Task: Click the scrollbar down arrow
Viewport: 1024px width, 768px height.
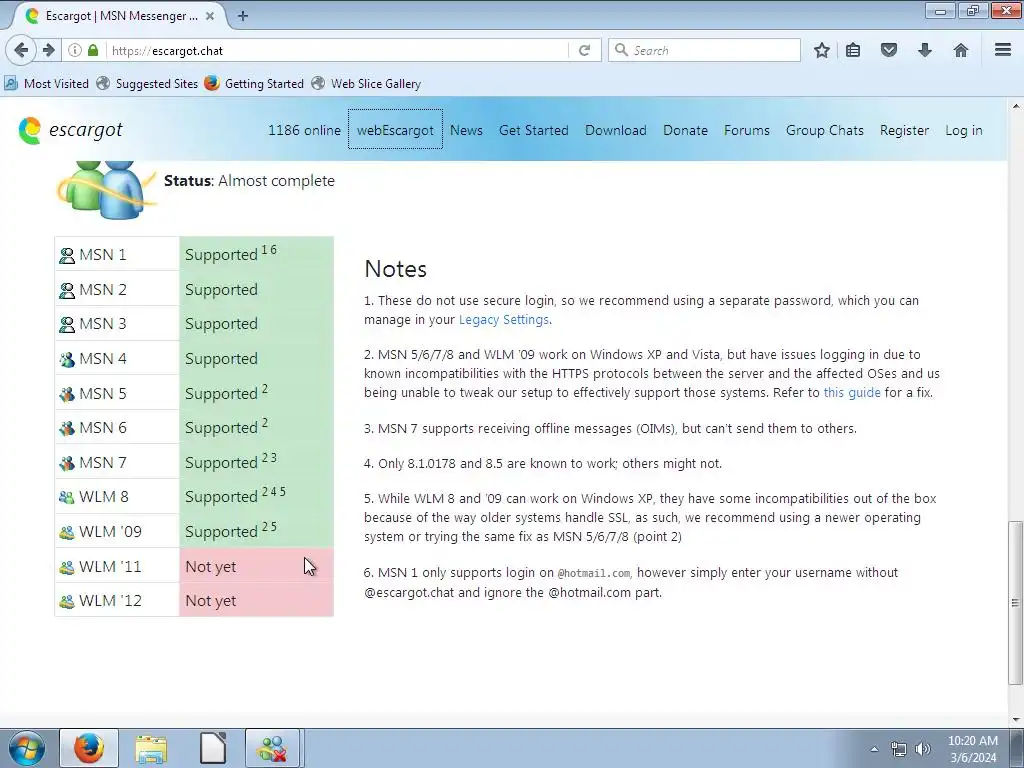Action: click(x=1015, y=719)
